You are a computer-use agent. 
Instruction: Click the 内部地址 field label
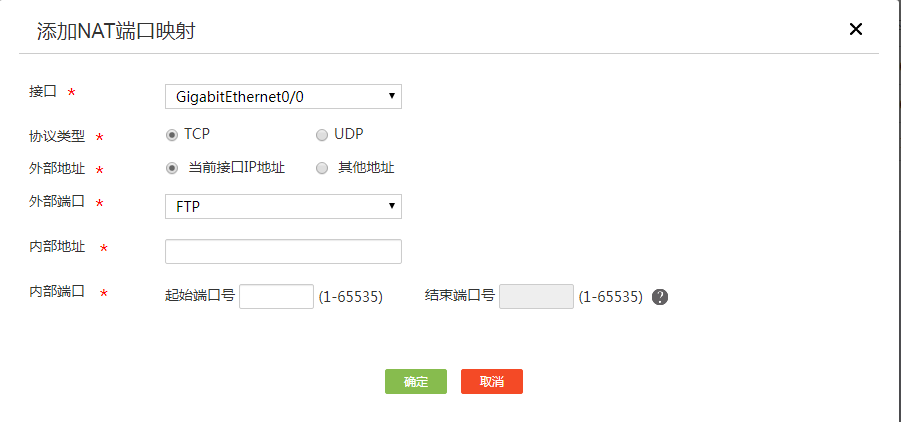57,246
